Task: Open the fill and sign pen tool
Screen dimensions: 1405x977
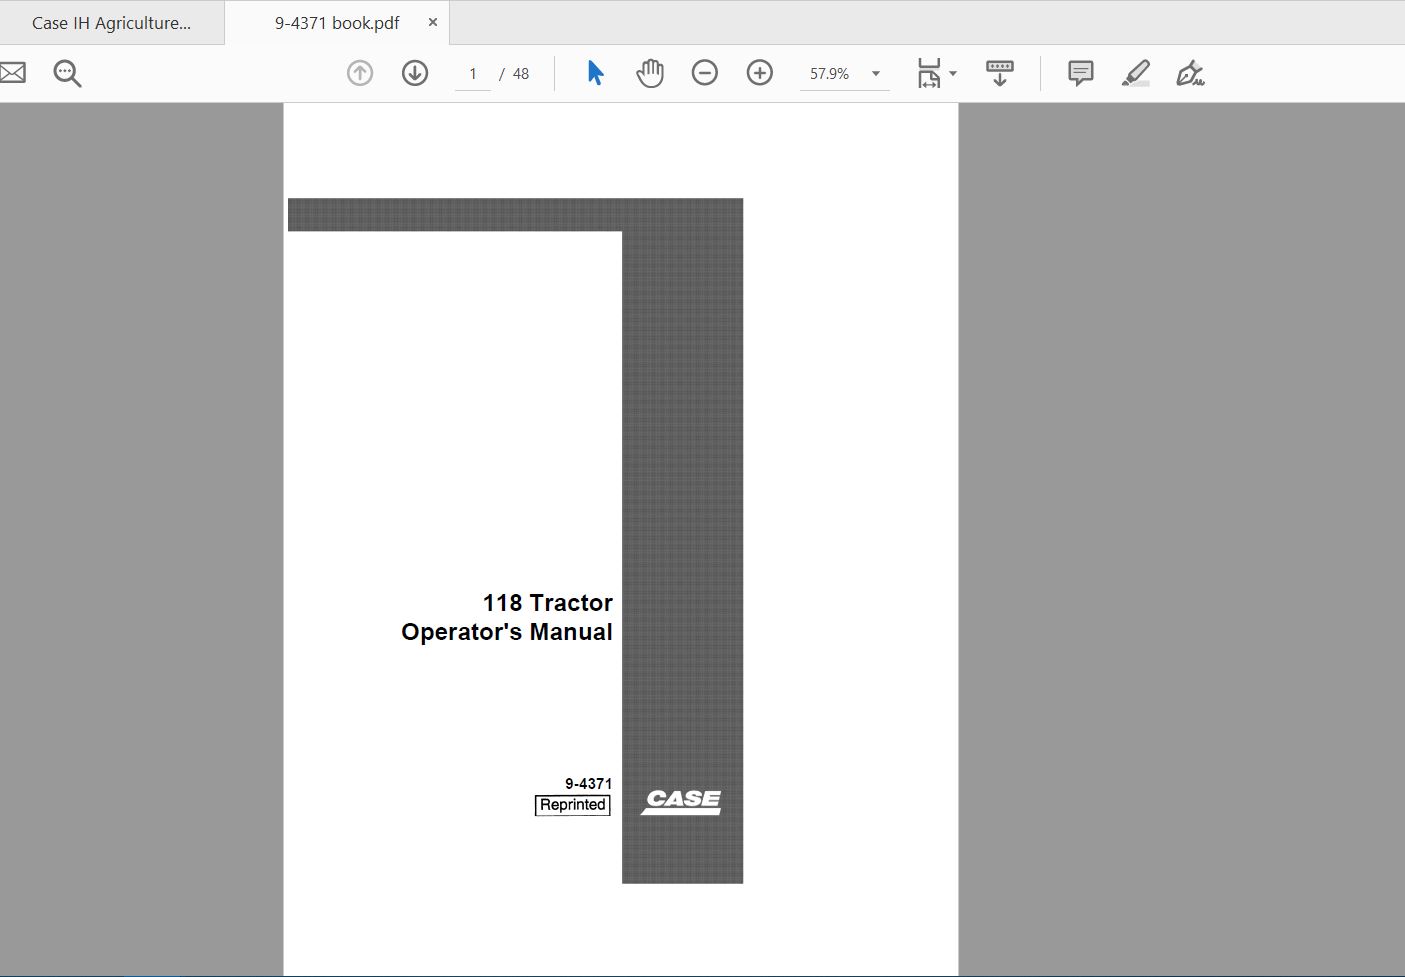Action: click(x=1190, y=73)
